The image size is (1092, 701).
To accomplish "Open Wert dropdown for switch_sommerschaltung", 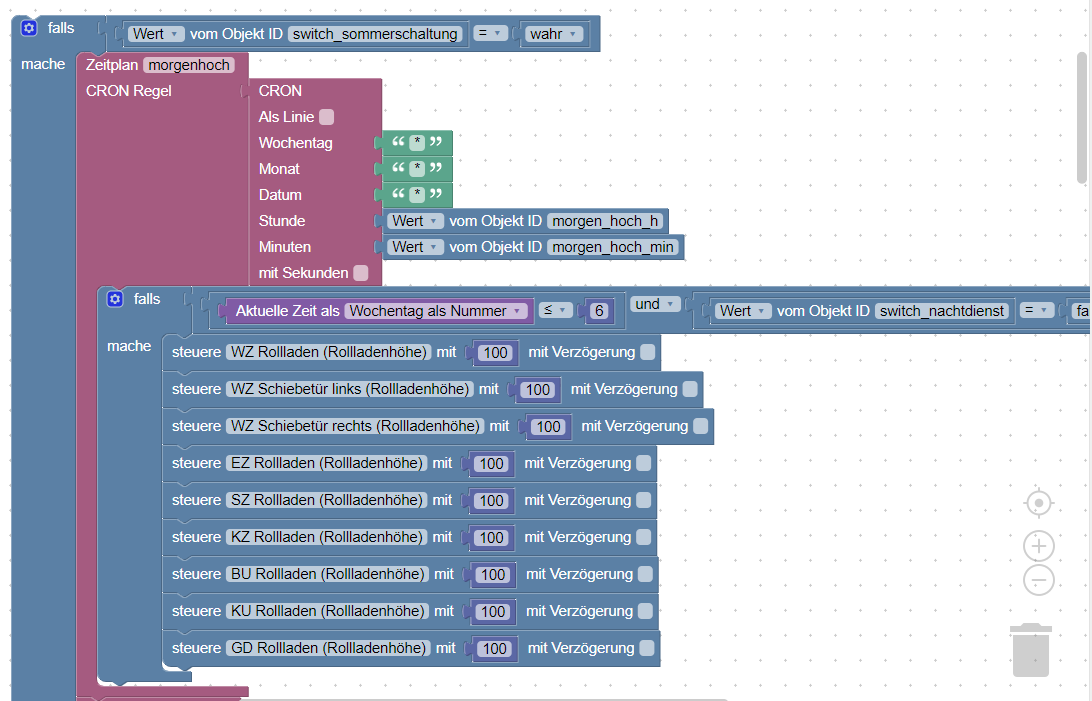I will click(x=156, y=34).
